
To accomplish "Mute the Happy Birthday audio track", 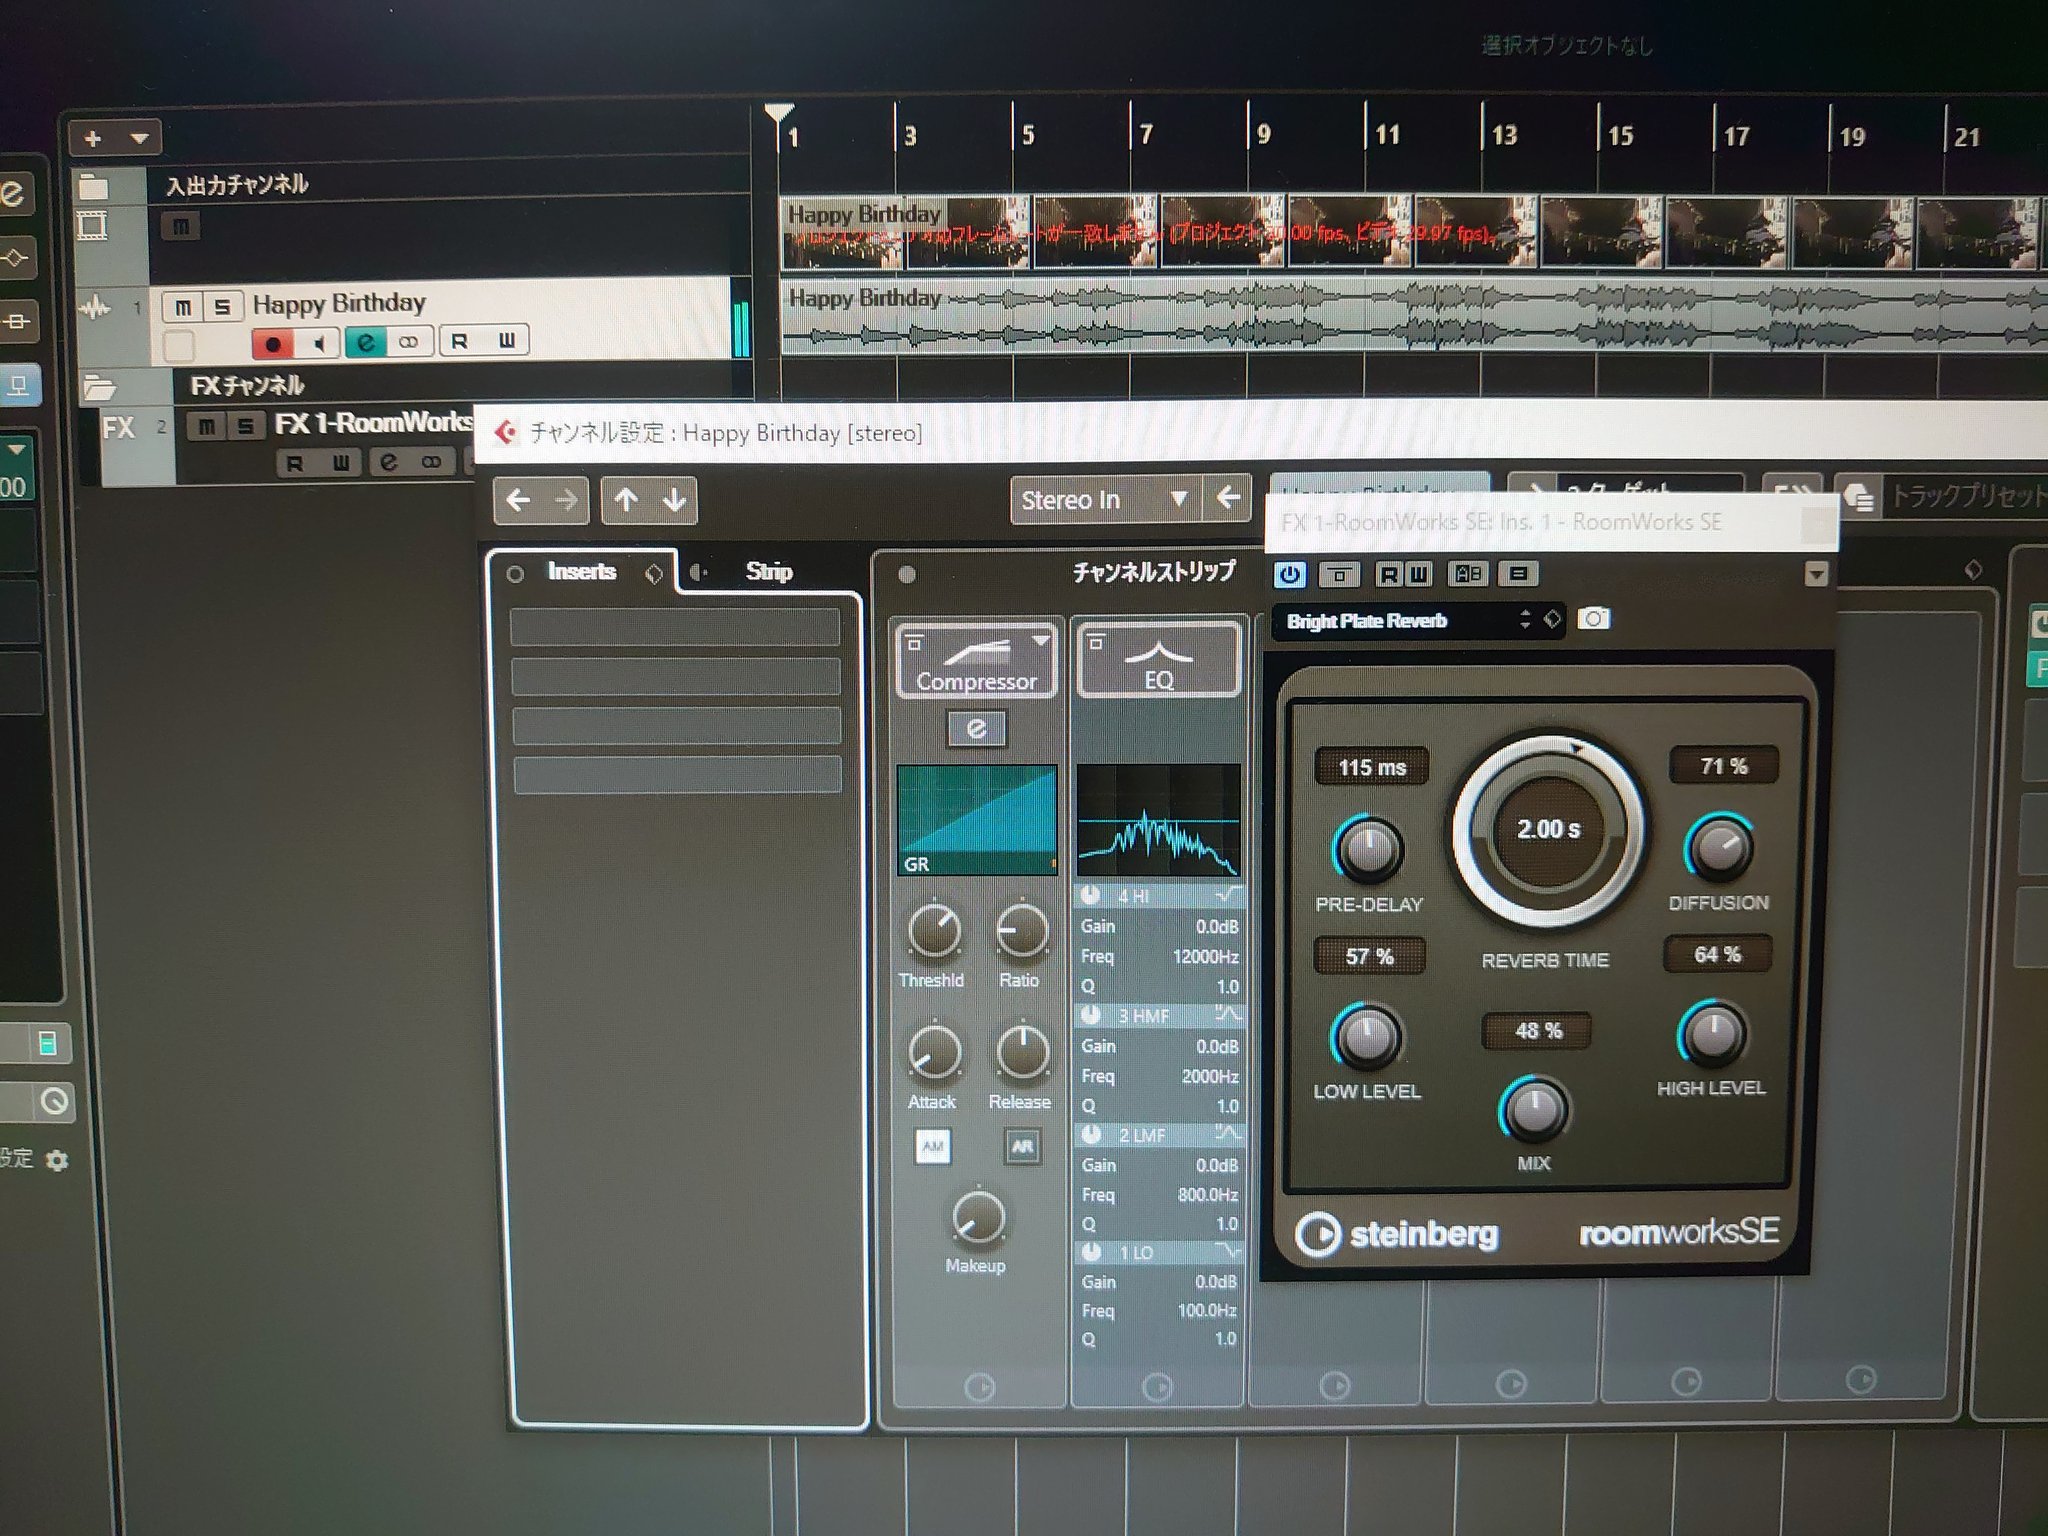I will (x=183, y=307).
